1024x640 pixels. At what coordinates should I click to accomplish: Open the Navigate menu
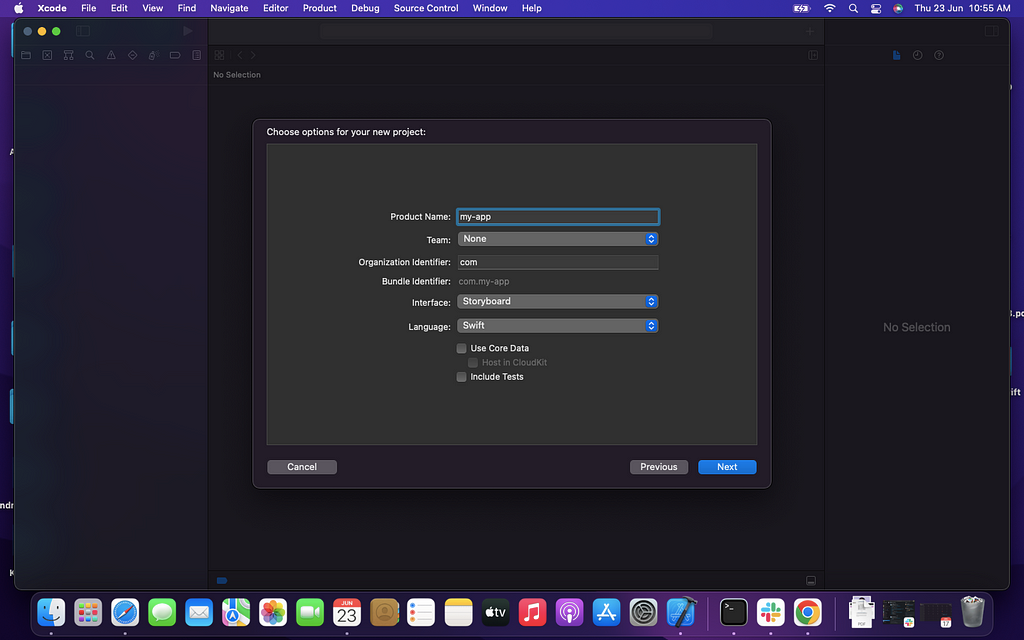click(x=229, y=8)
